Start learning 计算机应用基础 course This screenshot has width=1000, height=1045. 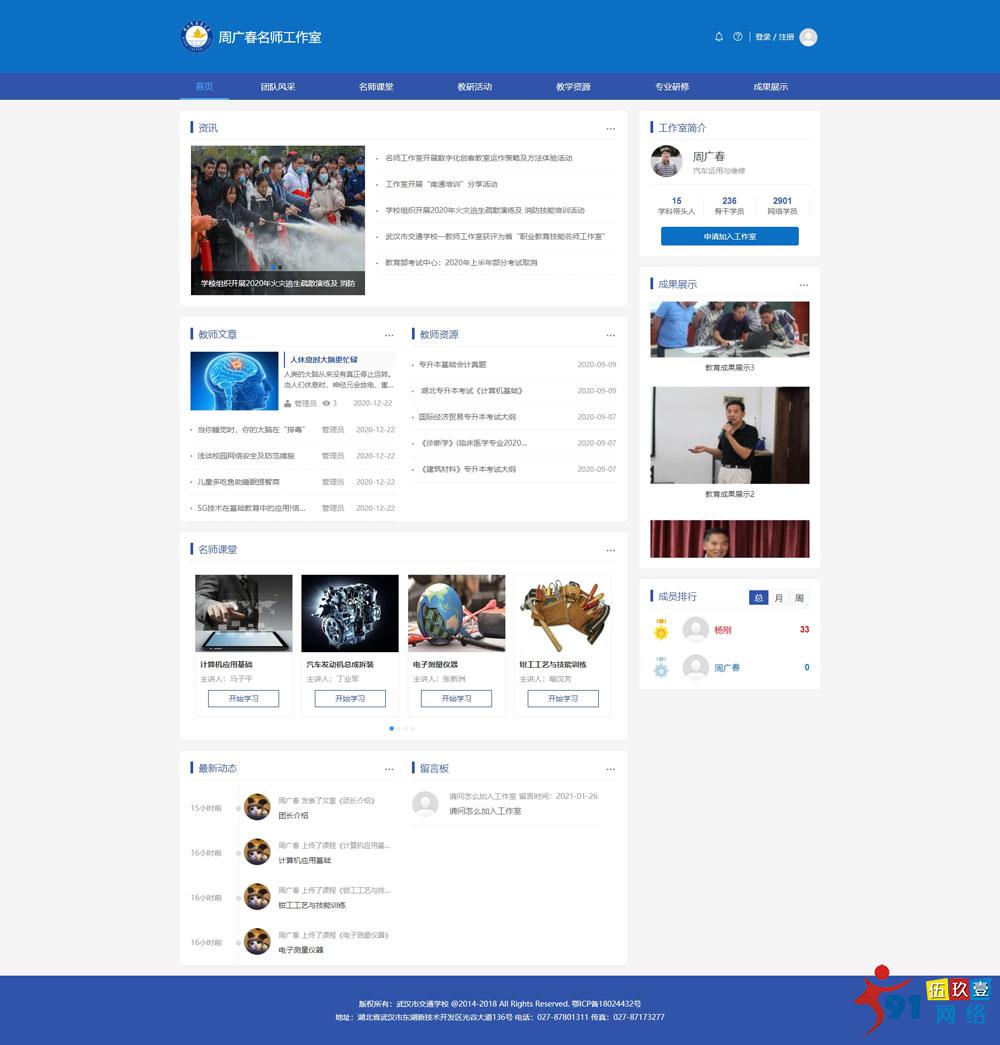(243, 698)
